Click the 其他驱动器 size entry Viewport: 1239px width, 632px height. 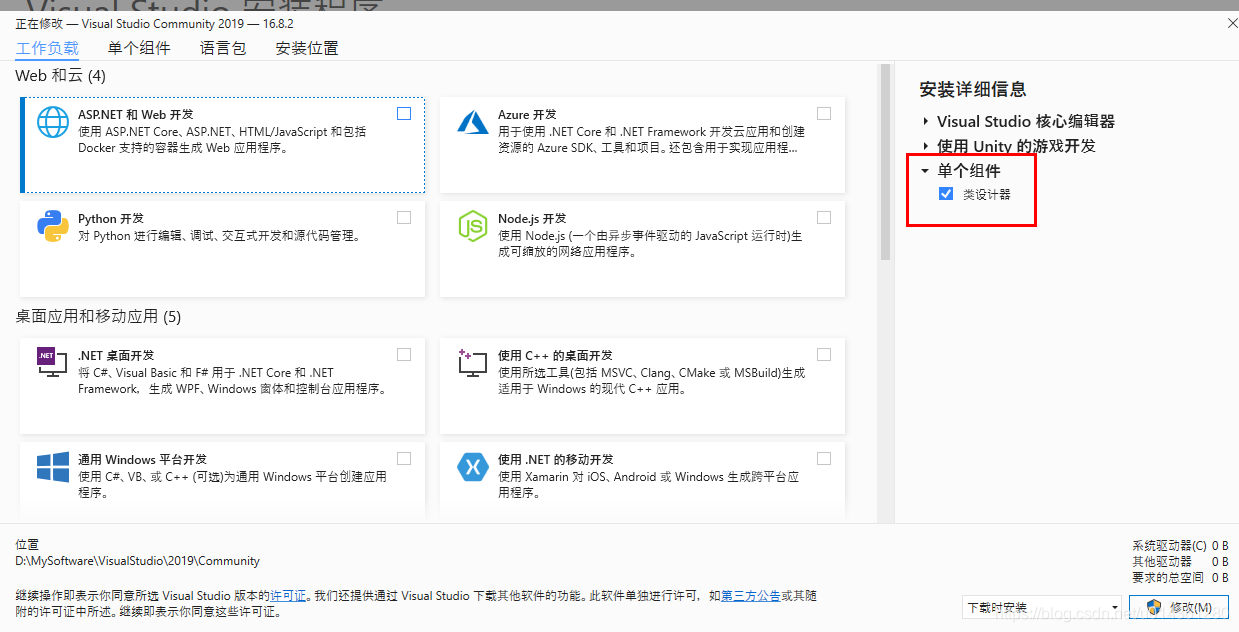pos(1180,562)
